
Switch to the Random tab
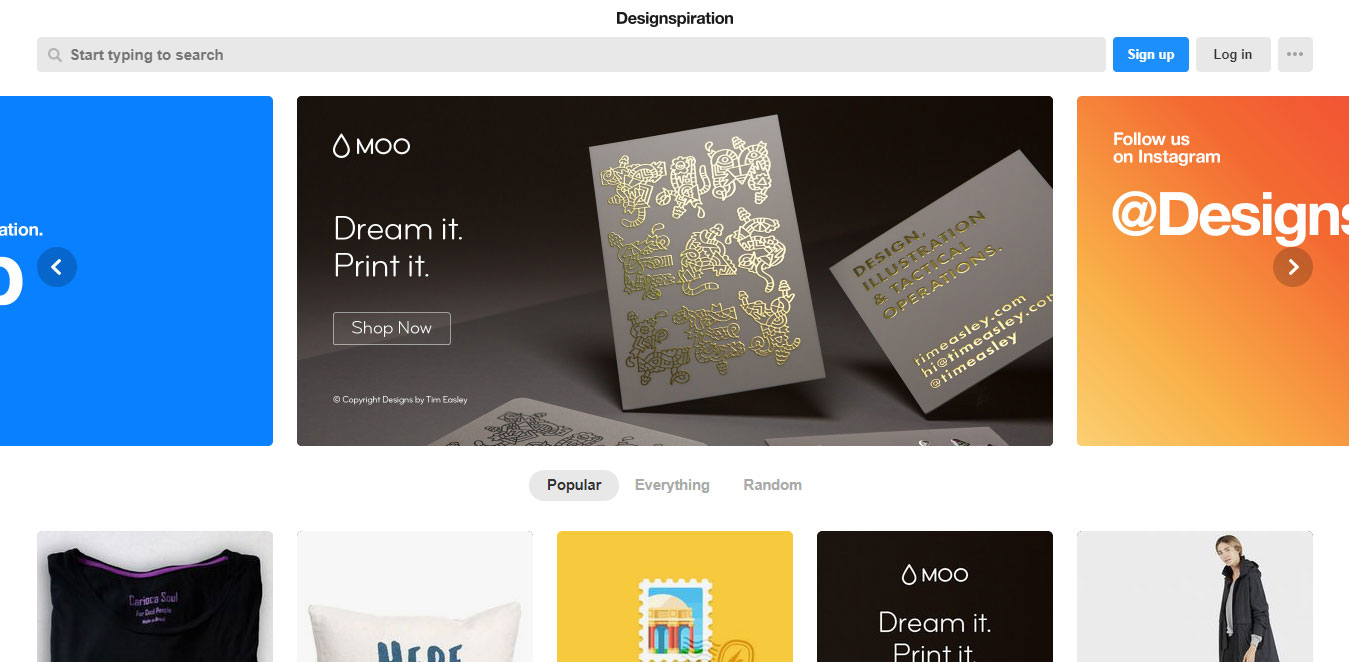(x=772, y=485)
